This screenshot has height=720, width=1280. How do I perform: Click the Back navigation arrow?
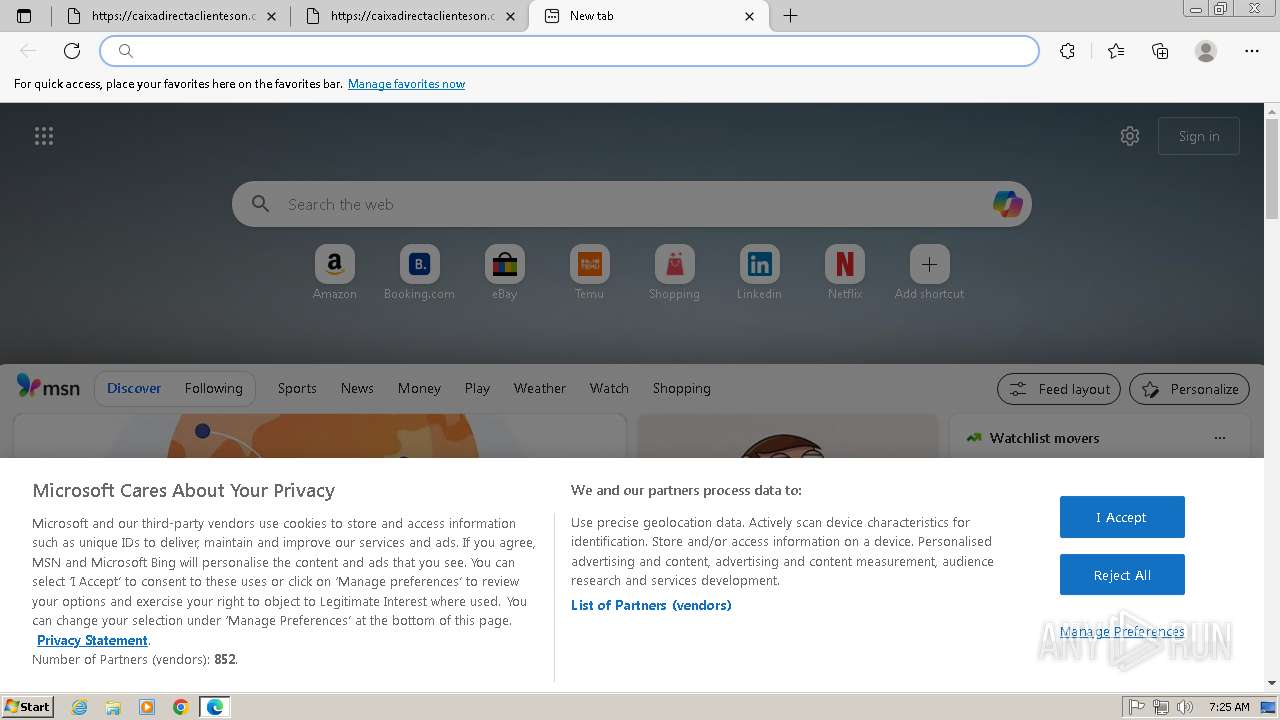coord(28,51)
